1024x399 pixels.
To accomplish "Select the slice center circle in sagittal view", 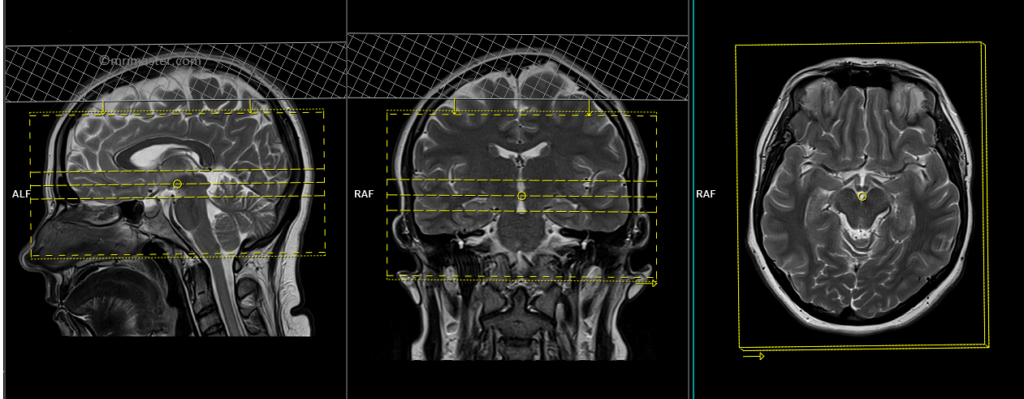I will point(177,185).
